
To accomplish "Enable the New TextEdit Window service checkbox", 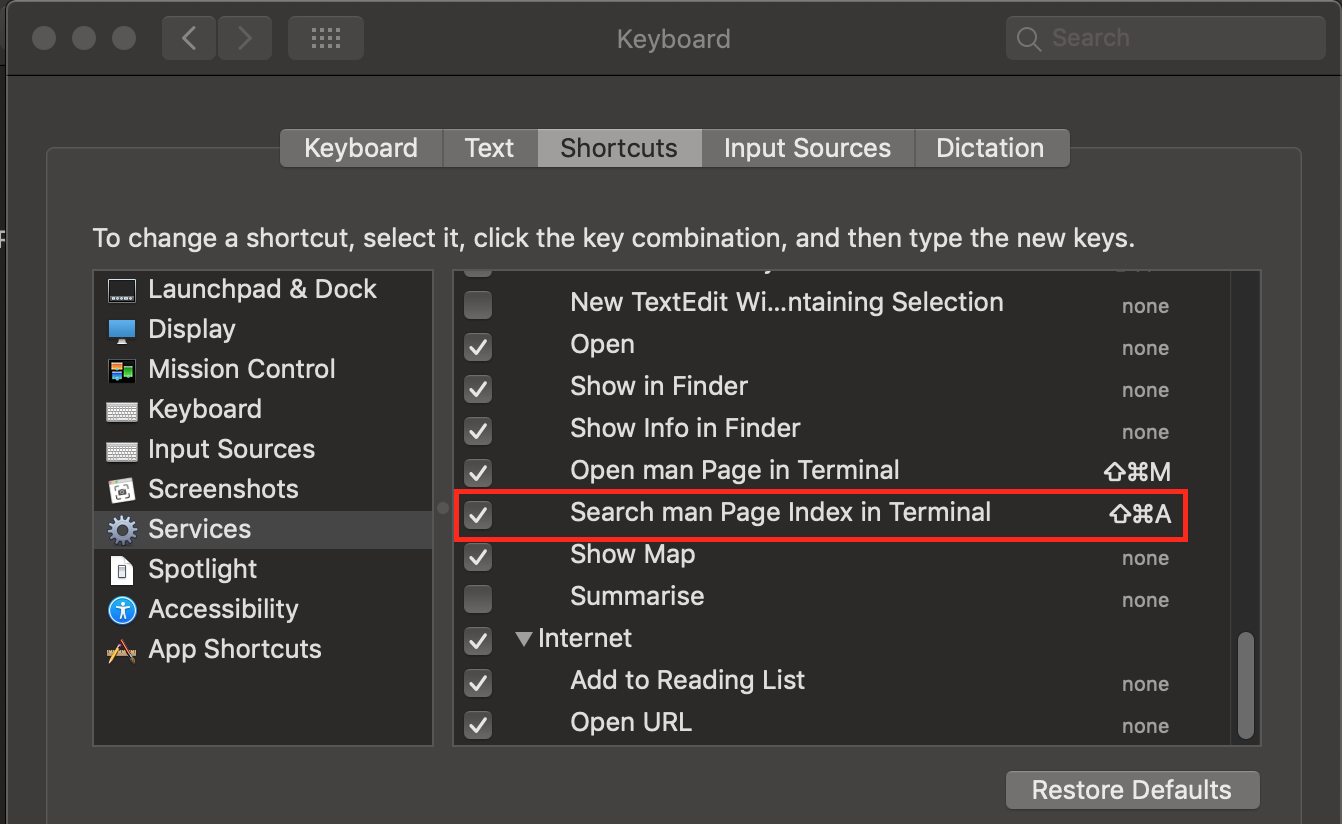I will [477, 305].
